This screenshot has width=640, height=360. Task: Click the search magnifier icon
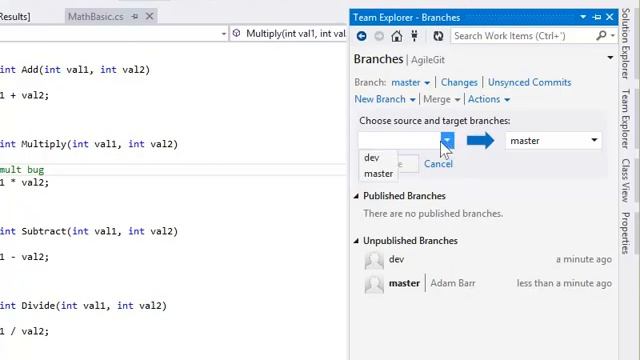(x=601, y=36)
